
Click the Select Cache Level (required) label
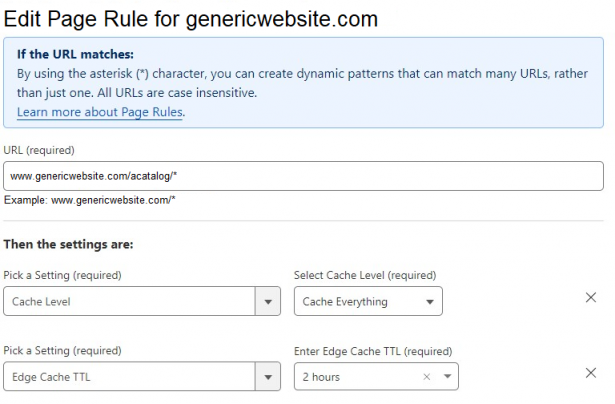[365, 274]
